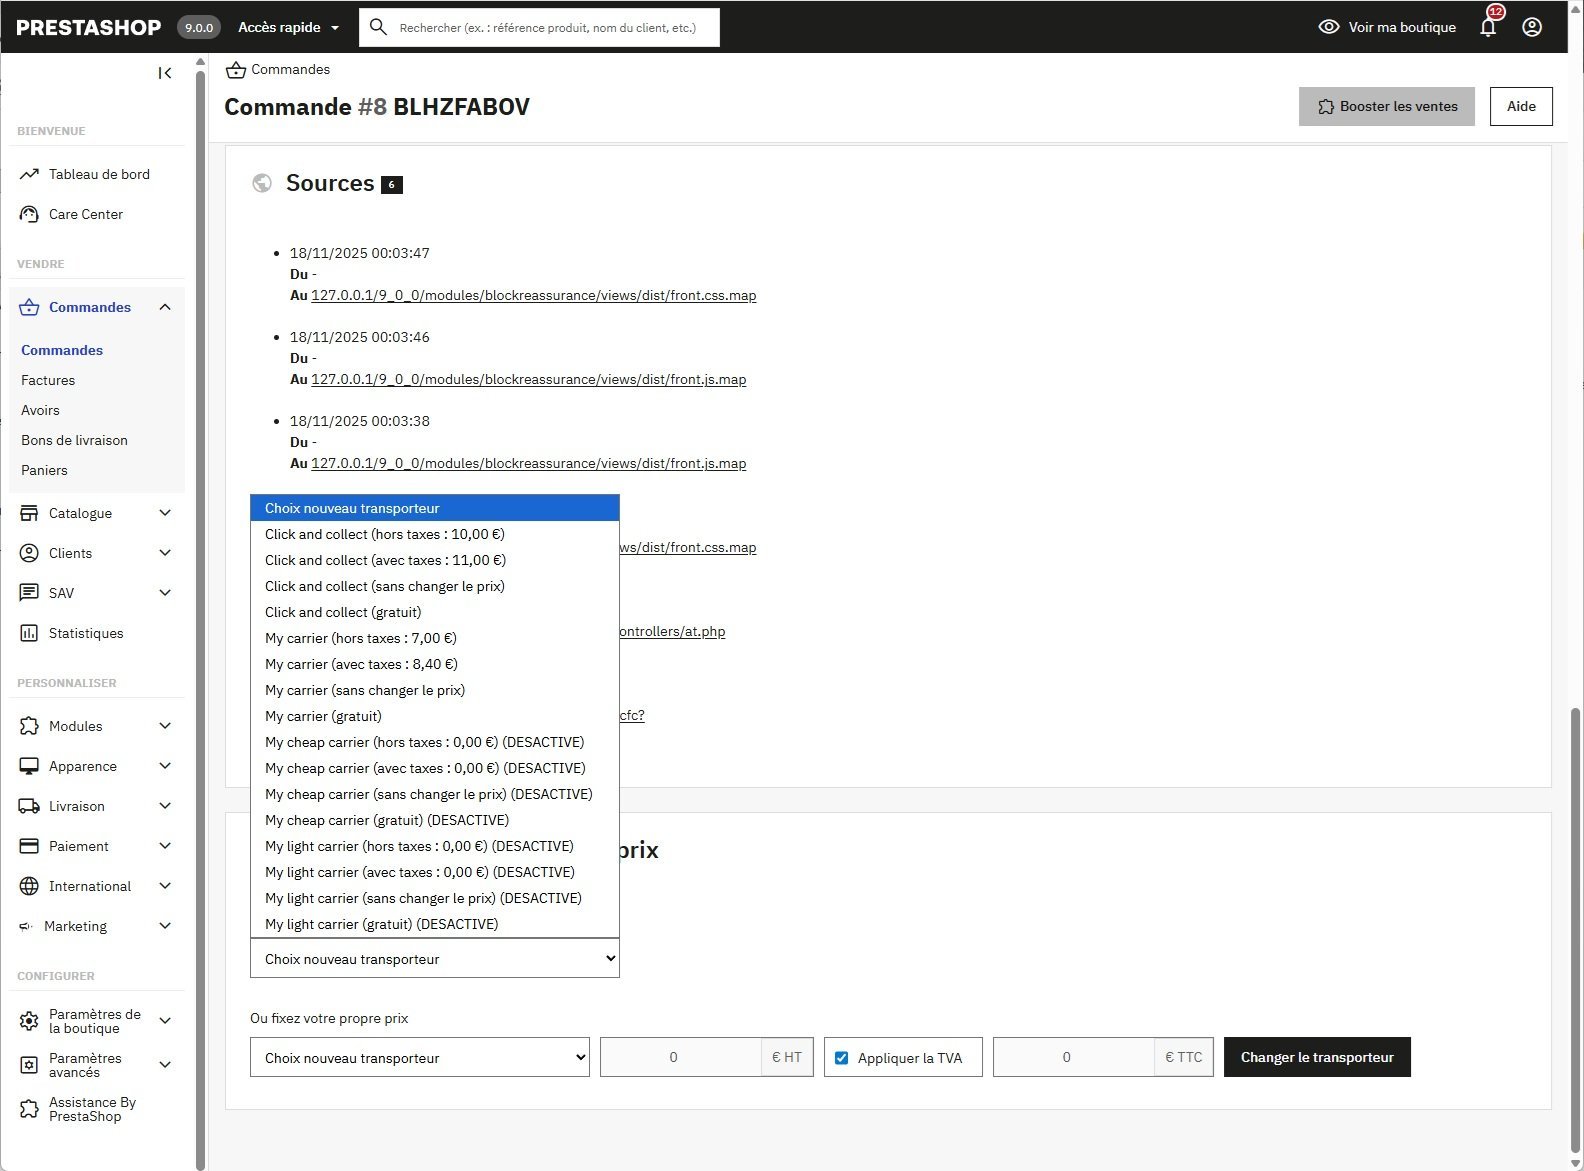This screenshot has height=1171, width=1584.
Task: Open the Aide button
Action: [1521, 106]
